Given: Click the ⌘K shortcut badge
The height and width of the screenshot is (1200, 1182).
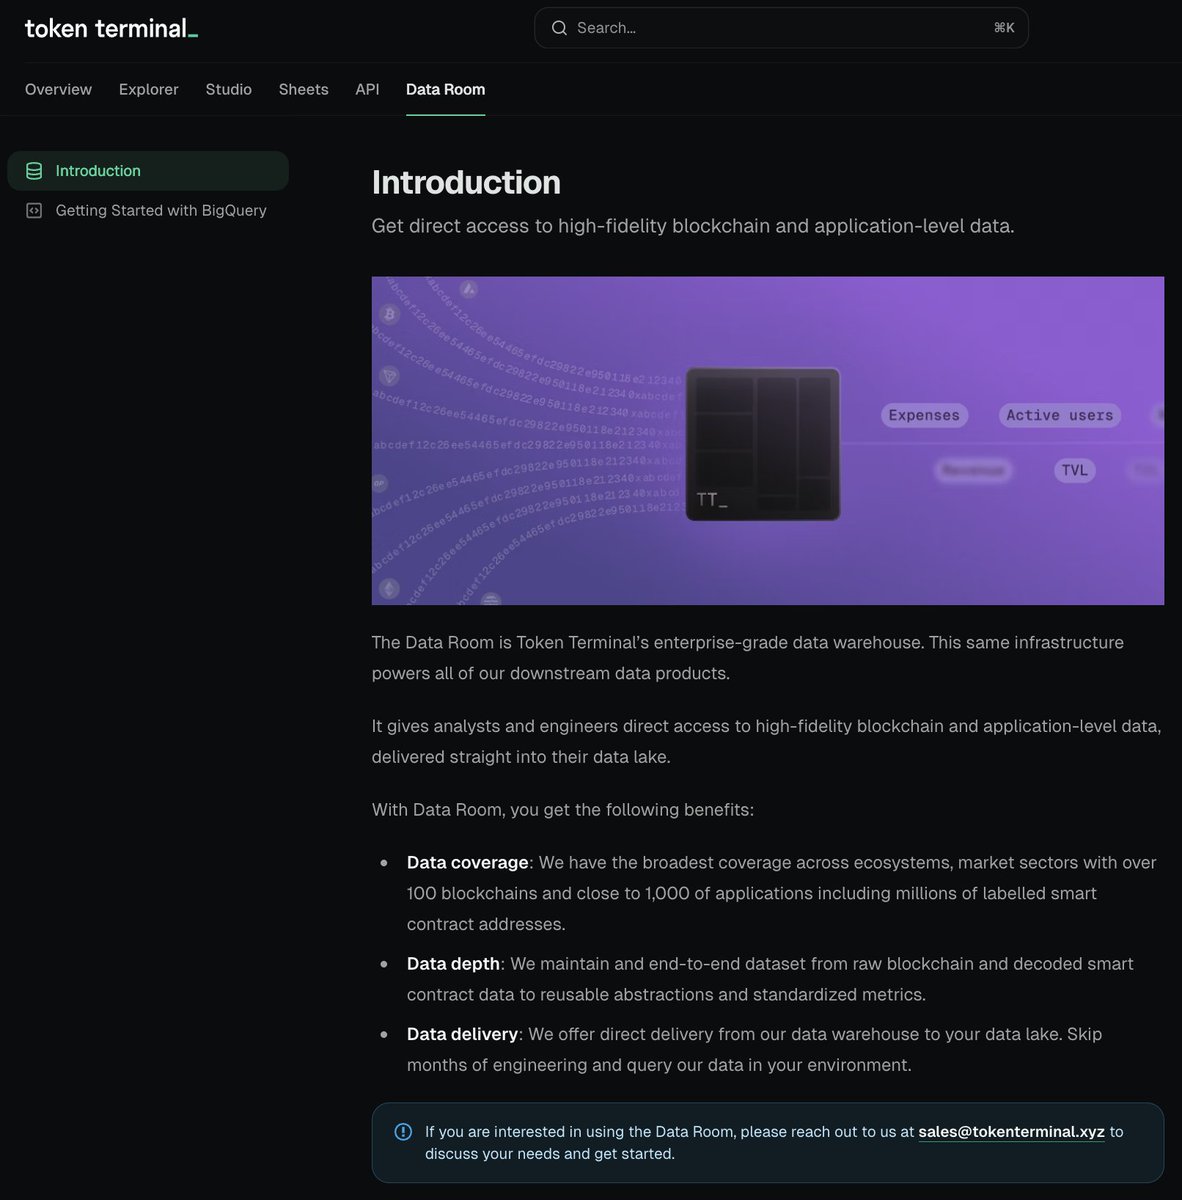Looking at the screenshot, I should point(1004,28).
